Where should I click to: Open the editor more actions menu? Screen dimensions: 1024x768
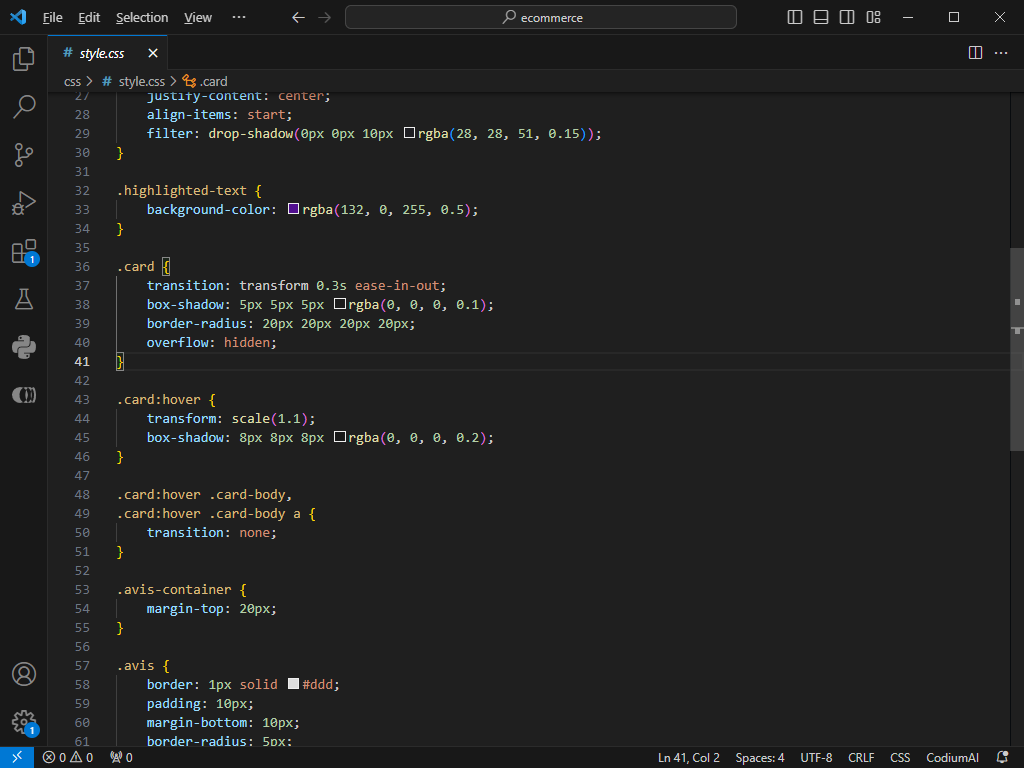click(1002, 52)
